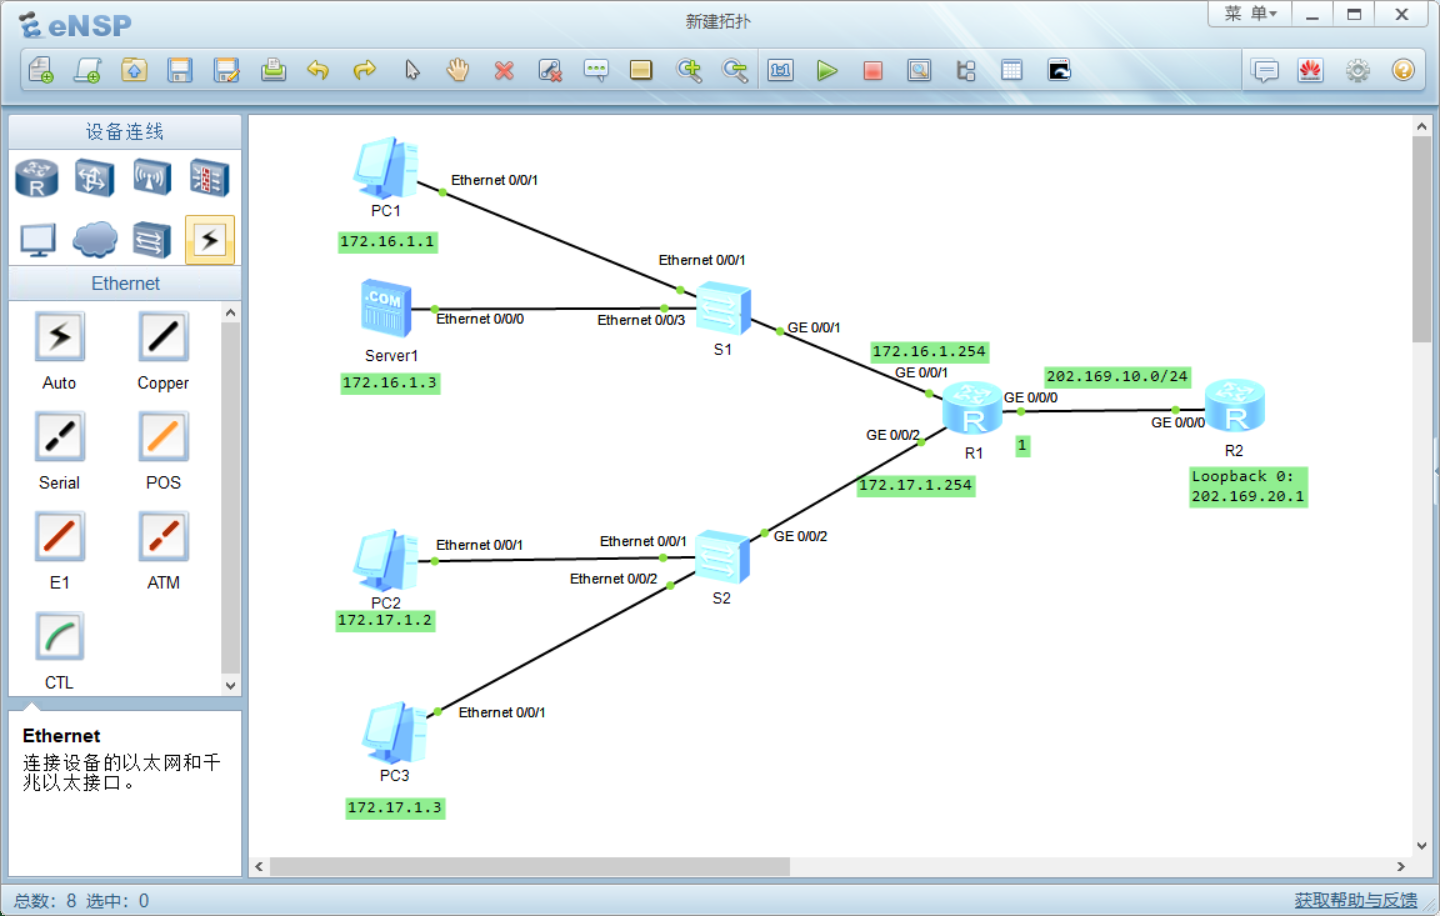This screenshot has width=1440, height=916.
Task: Zoom in on the topology canvas
Action: coord(689,70)
